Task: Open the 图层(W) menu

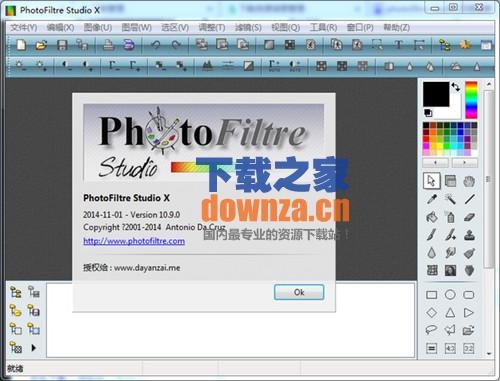Action: (x=137, y=28)
